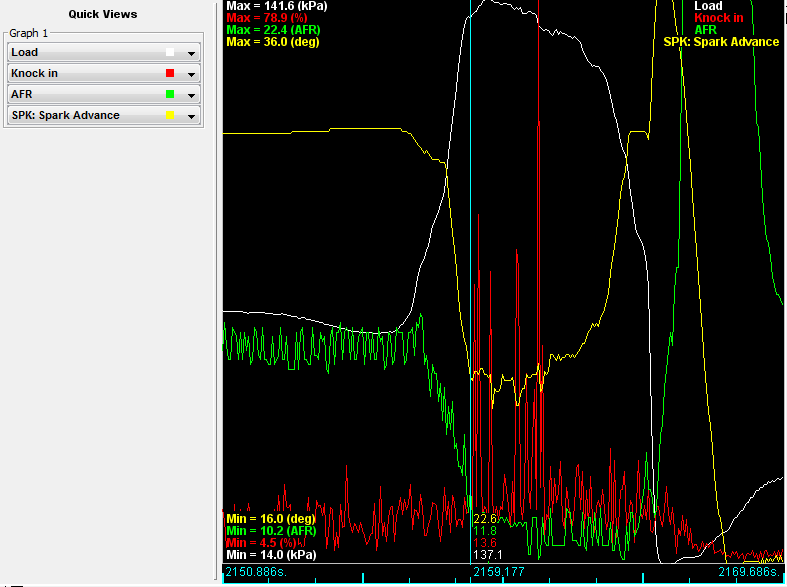Click the white Load legend in graph
787x587 pixels.
tap(708, 6)
